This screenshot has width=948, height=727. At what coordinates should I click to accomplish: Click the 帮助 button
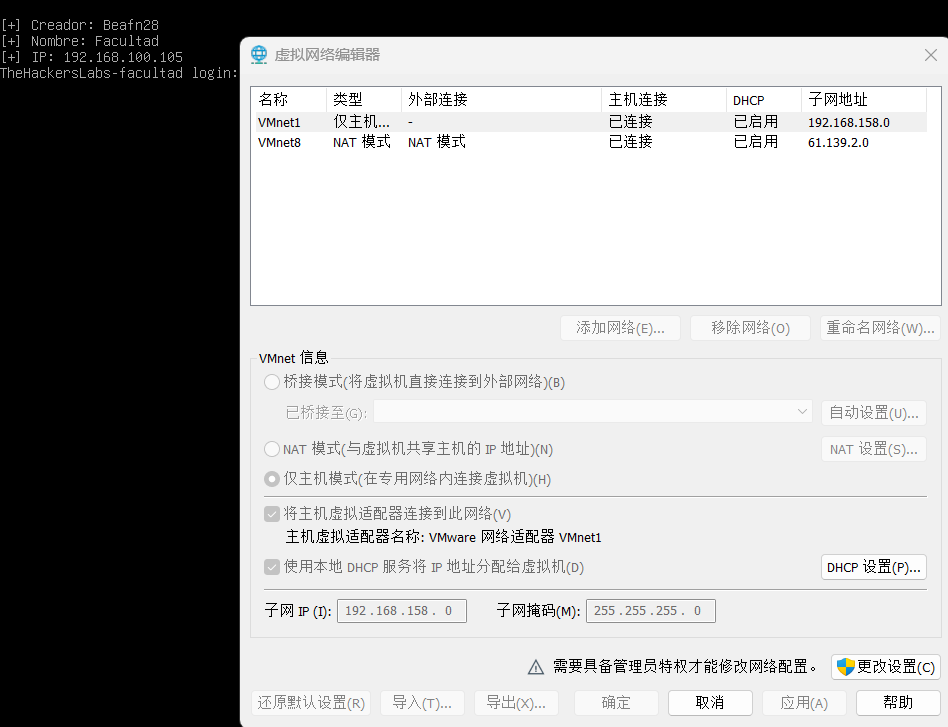pyautogui.click(x=897, y=702)
